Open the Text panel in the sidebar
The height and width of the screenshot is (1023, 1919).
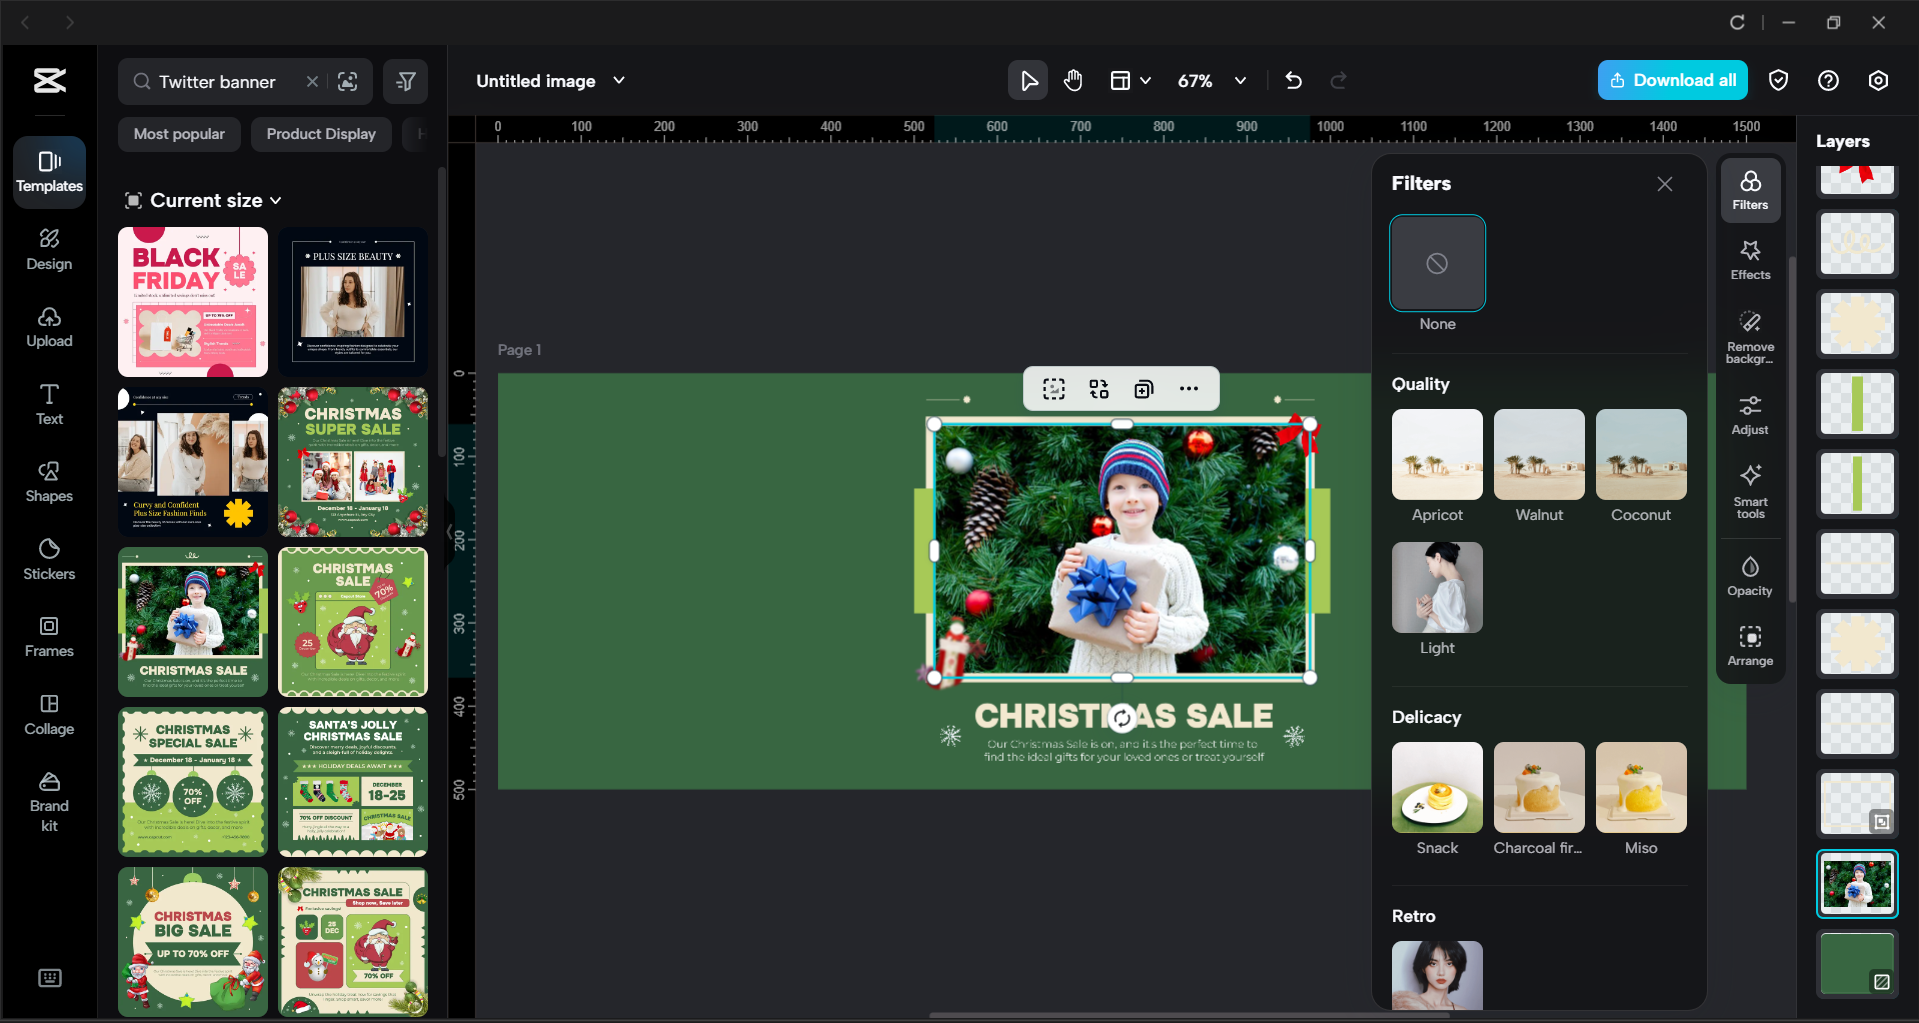pos(48,403)
